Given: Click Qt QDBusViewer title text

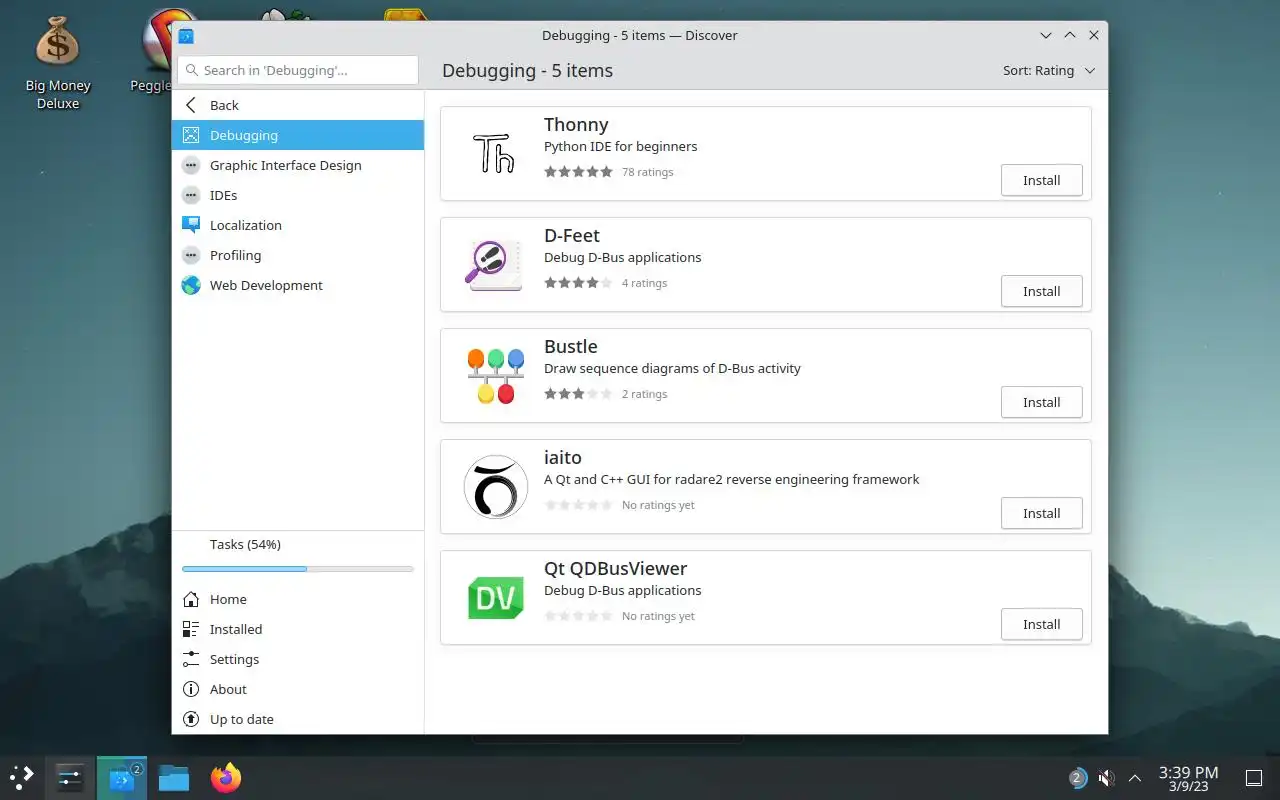Looking at the screenshot, I should point(615,568).
